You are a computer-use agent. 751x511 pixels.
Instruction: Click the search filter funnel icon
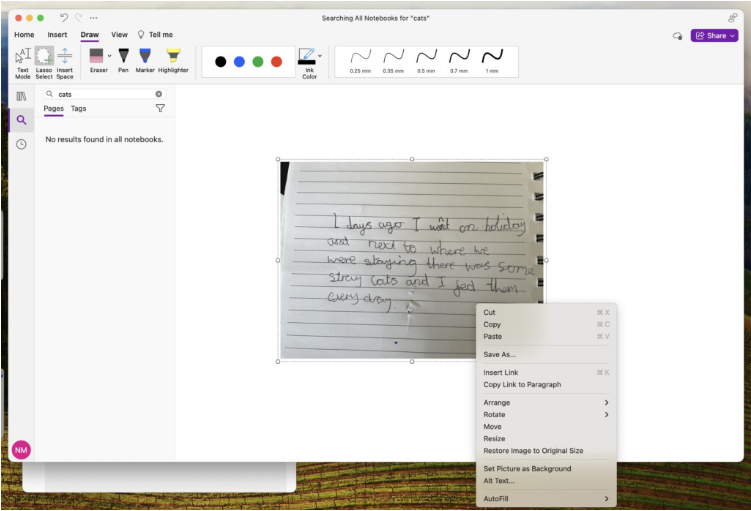pos(160,108)
